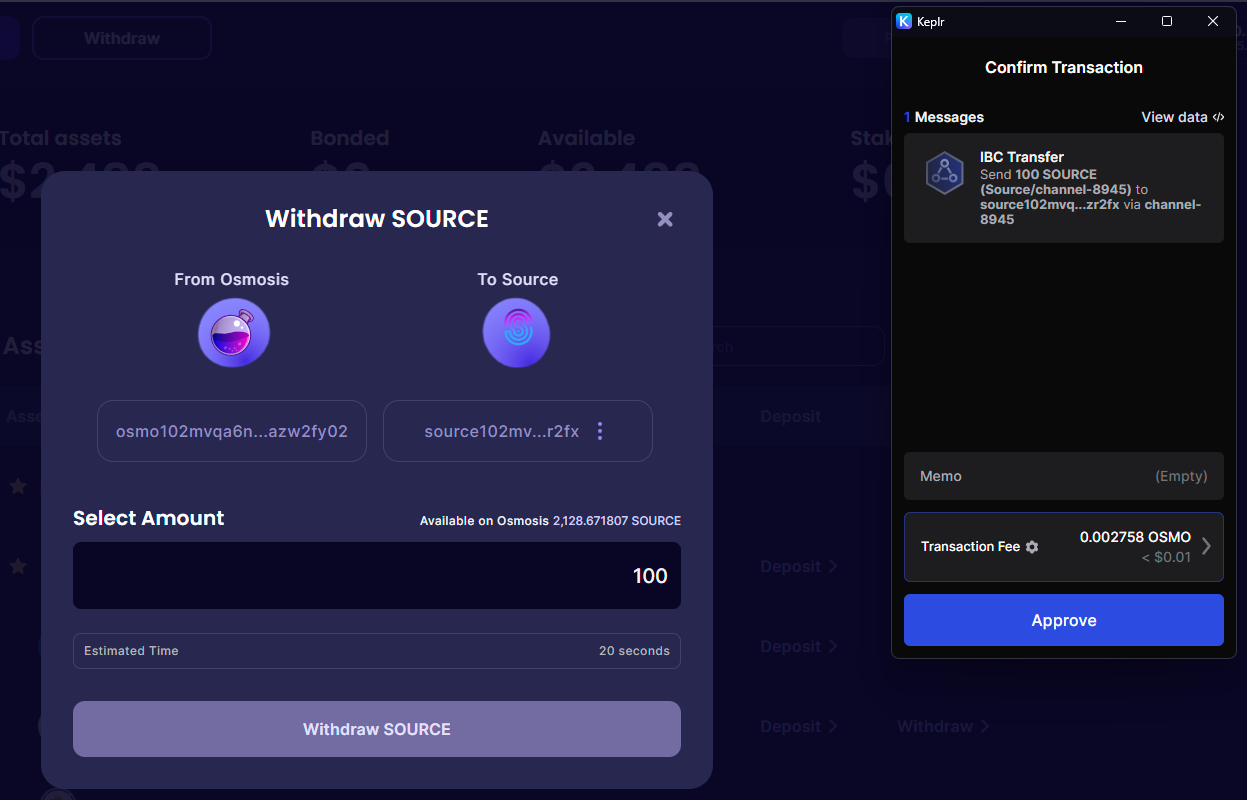Expand the Transaction Fee chevron arrow

tap(1206, 546)
